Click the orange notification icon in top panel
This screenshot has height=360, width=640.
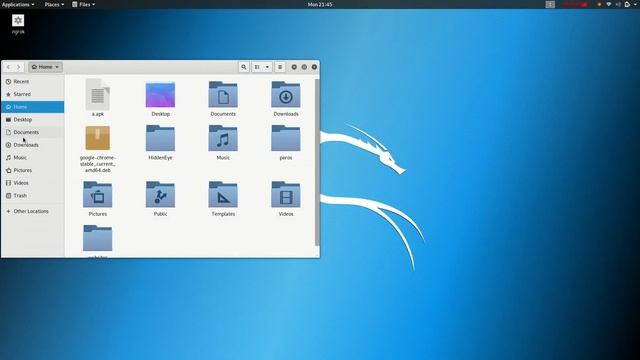[599, 4]
